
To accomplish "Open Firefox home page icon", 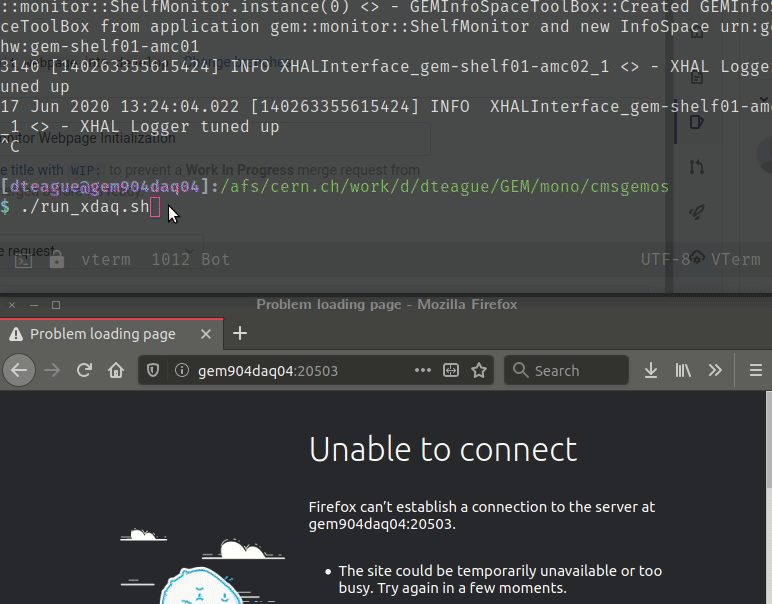I will [116, 370].
